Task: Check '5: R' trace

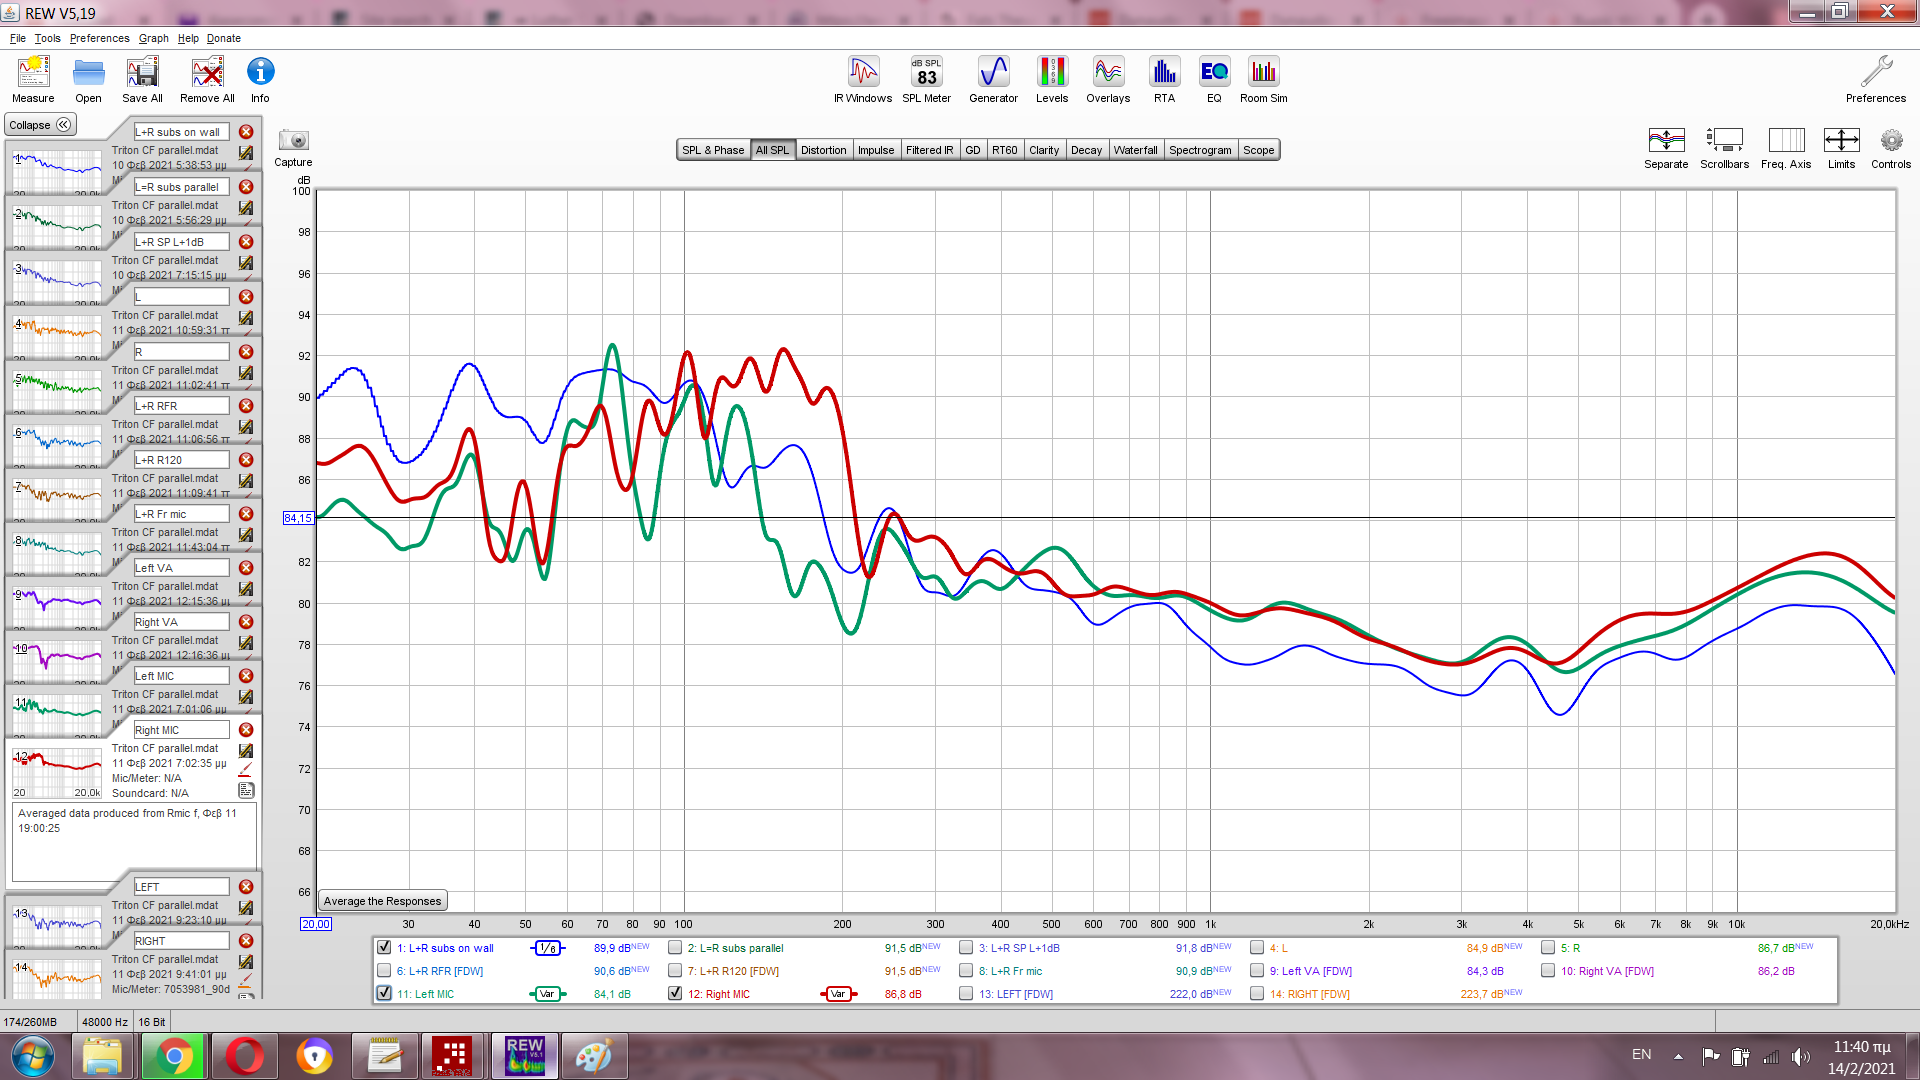Action: click(x=1548, y=947)
